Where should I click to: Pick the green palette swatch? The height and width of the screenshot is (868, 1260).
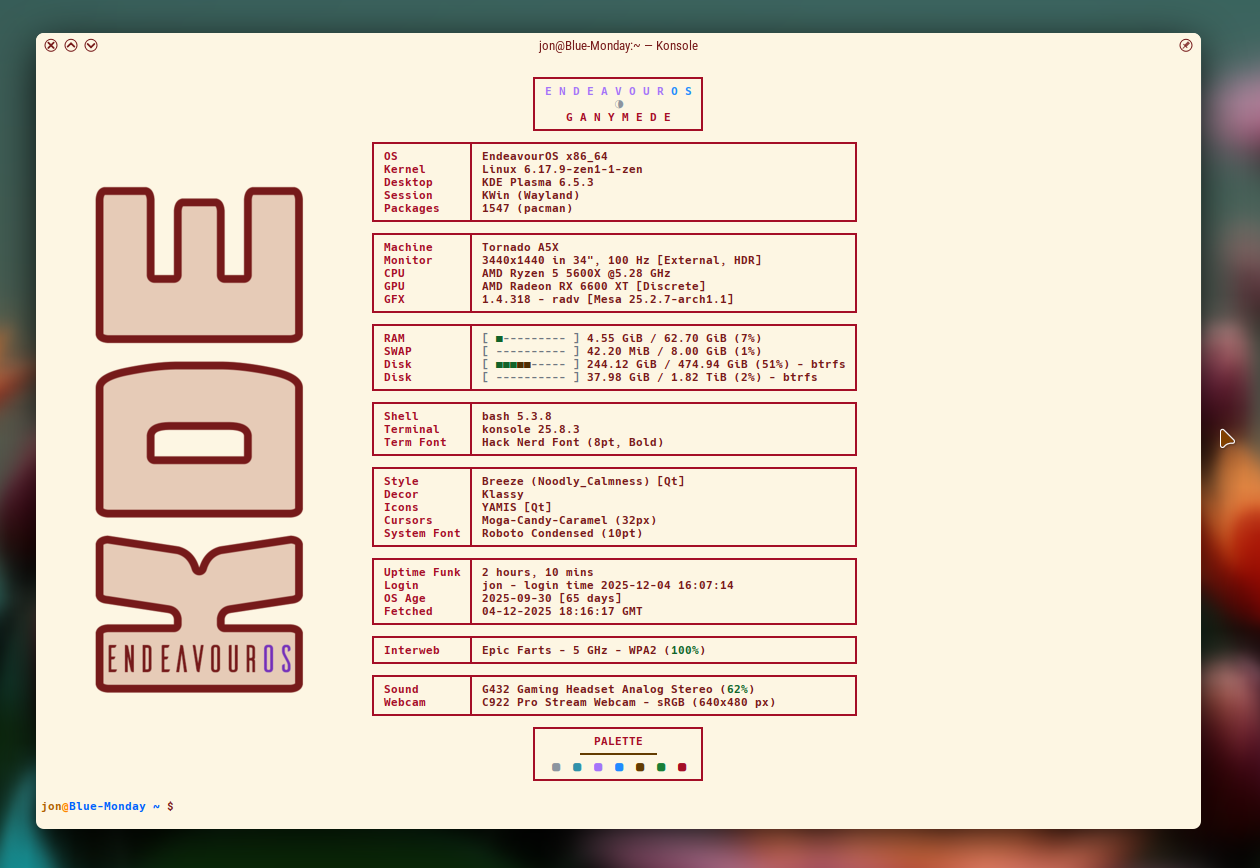661,767
